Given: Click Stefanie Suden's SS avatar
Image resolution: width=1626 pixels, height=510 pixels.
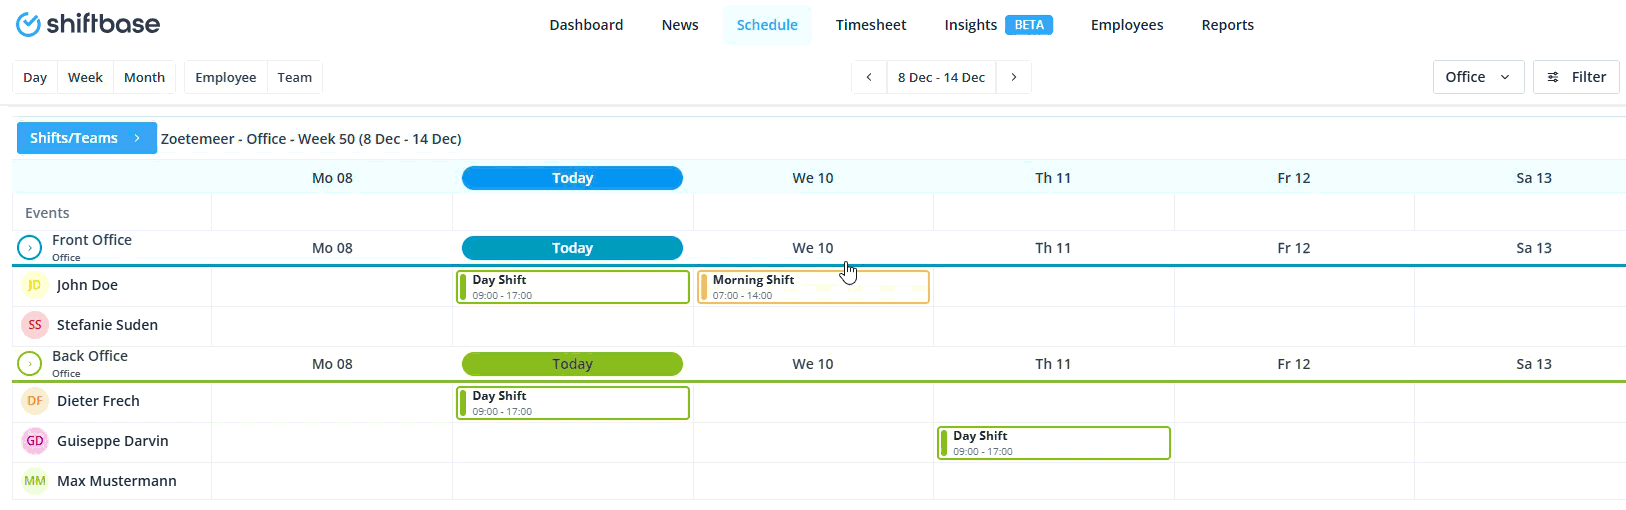Looking at the screenshot, I should point(35,325).
